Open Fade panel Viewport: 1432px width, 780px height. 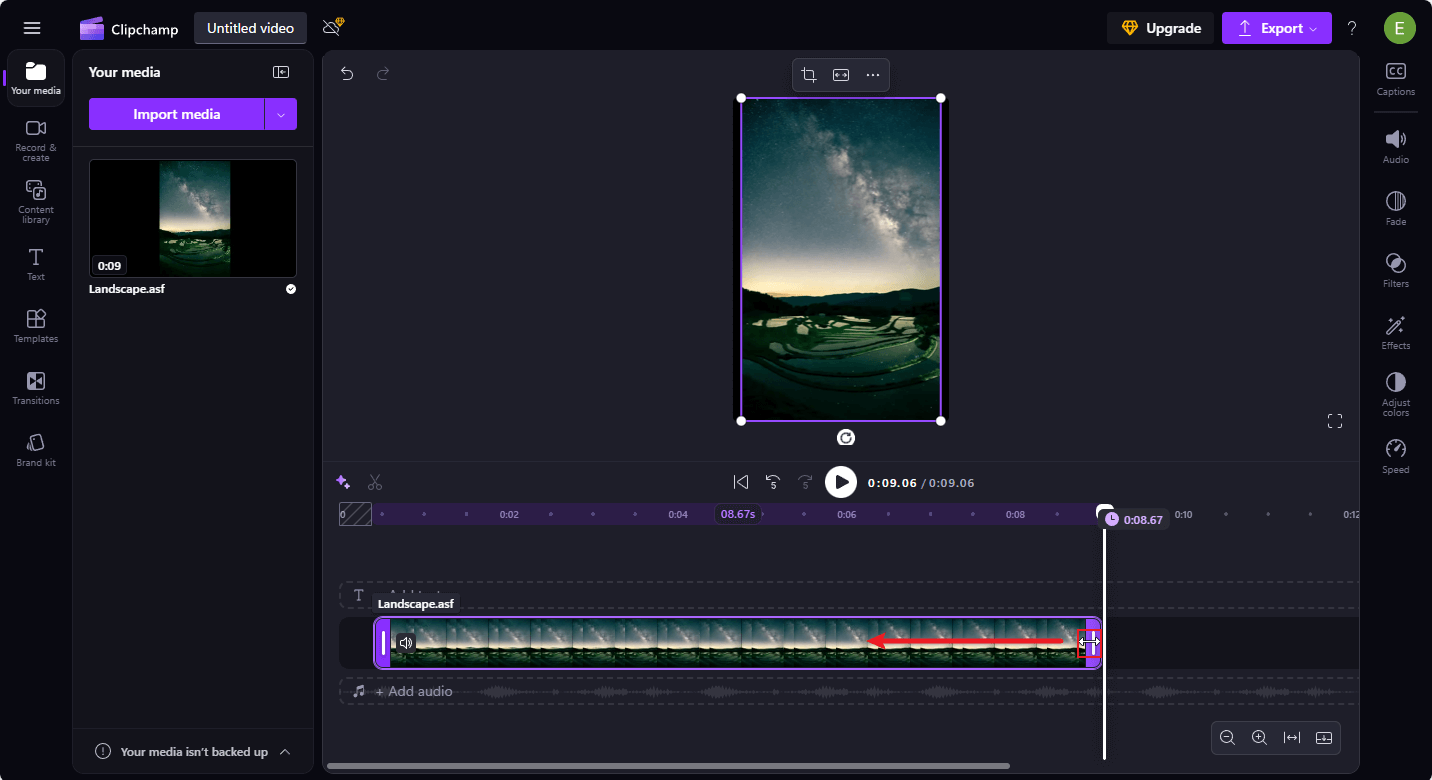click(1396, 208)
